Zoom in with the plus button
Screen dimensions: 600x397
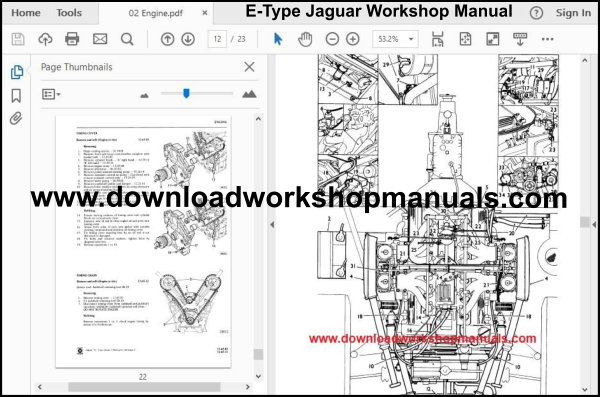click(352, 39)
